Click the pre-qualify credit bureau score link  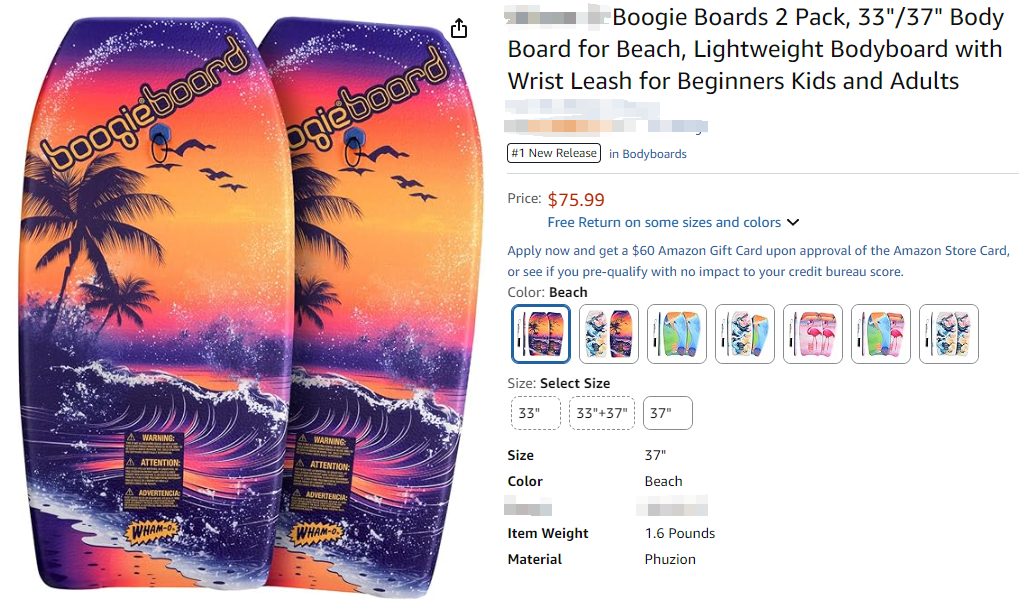[705, 271]
